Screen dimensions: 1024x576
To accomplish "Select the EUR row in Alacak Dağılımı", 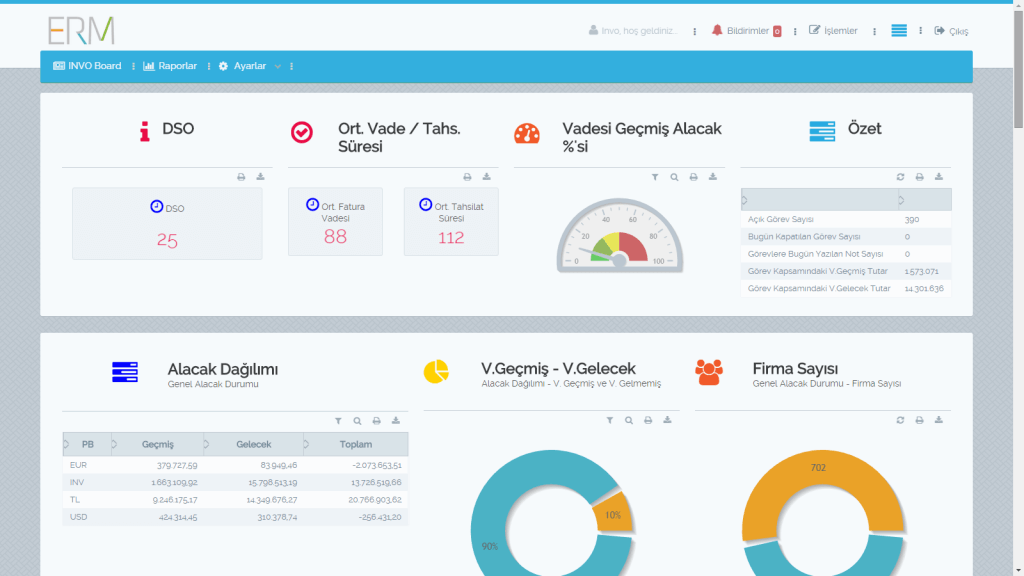I will 236,465.
